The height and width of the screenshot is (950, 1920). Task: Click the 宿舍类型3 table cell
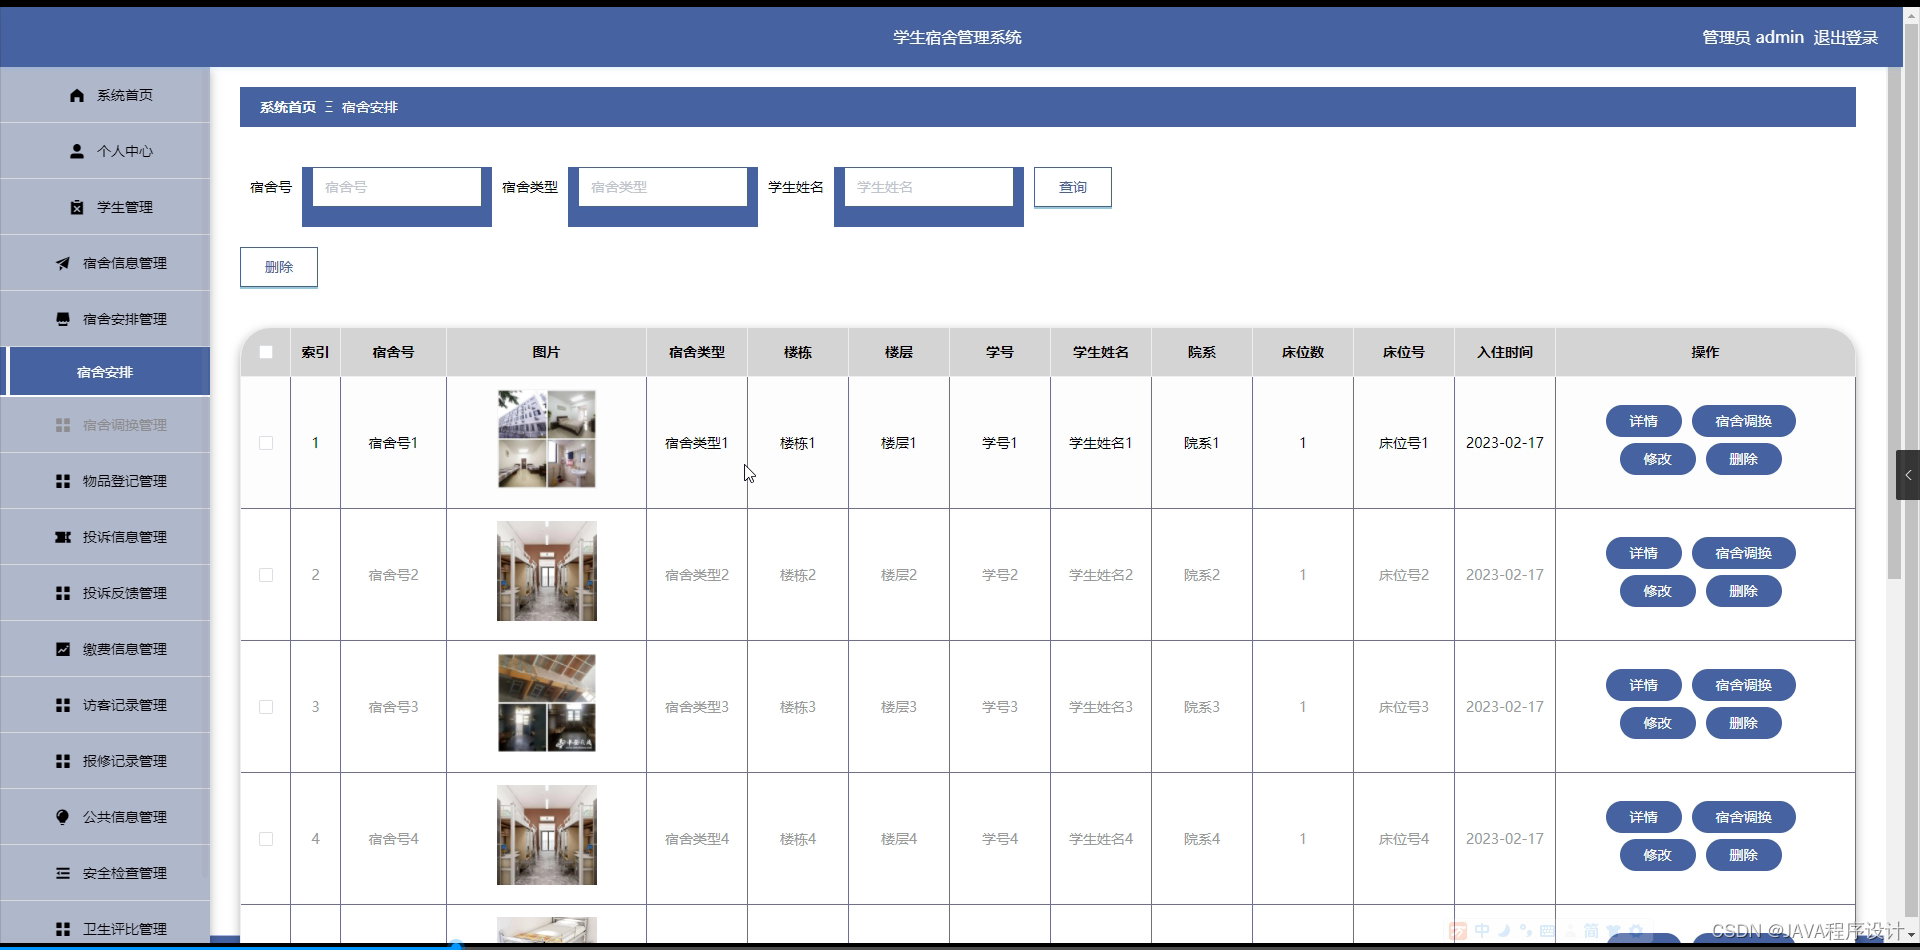pyautogui.click(x=697, y=707)
